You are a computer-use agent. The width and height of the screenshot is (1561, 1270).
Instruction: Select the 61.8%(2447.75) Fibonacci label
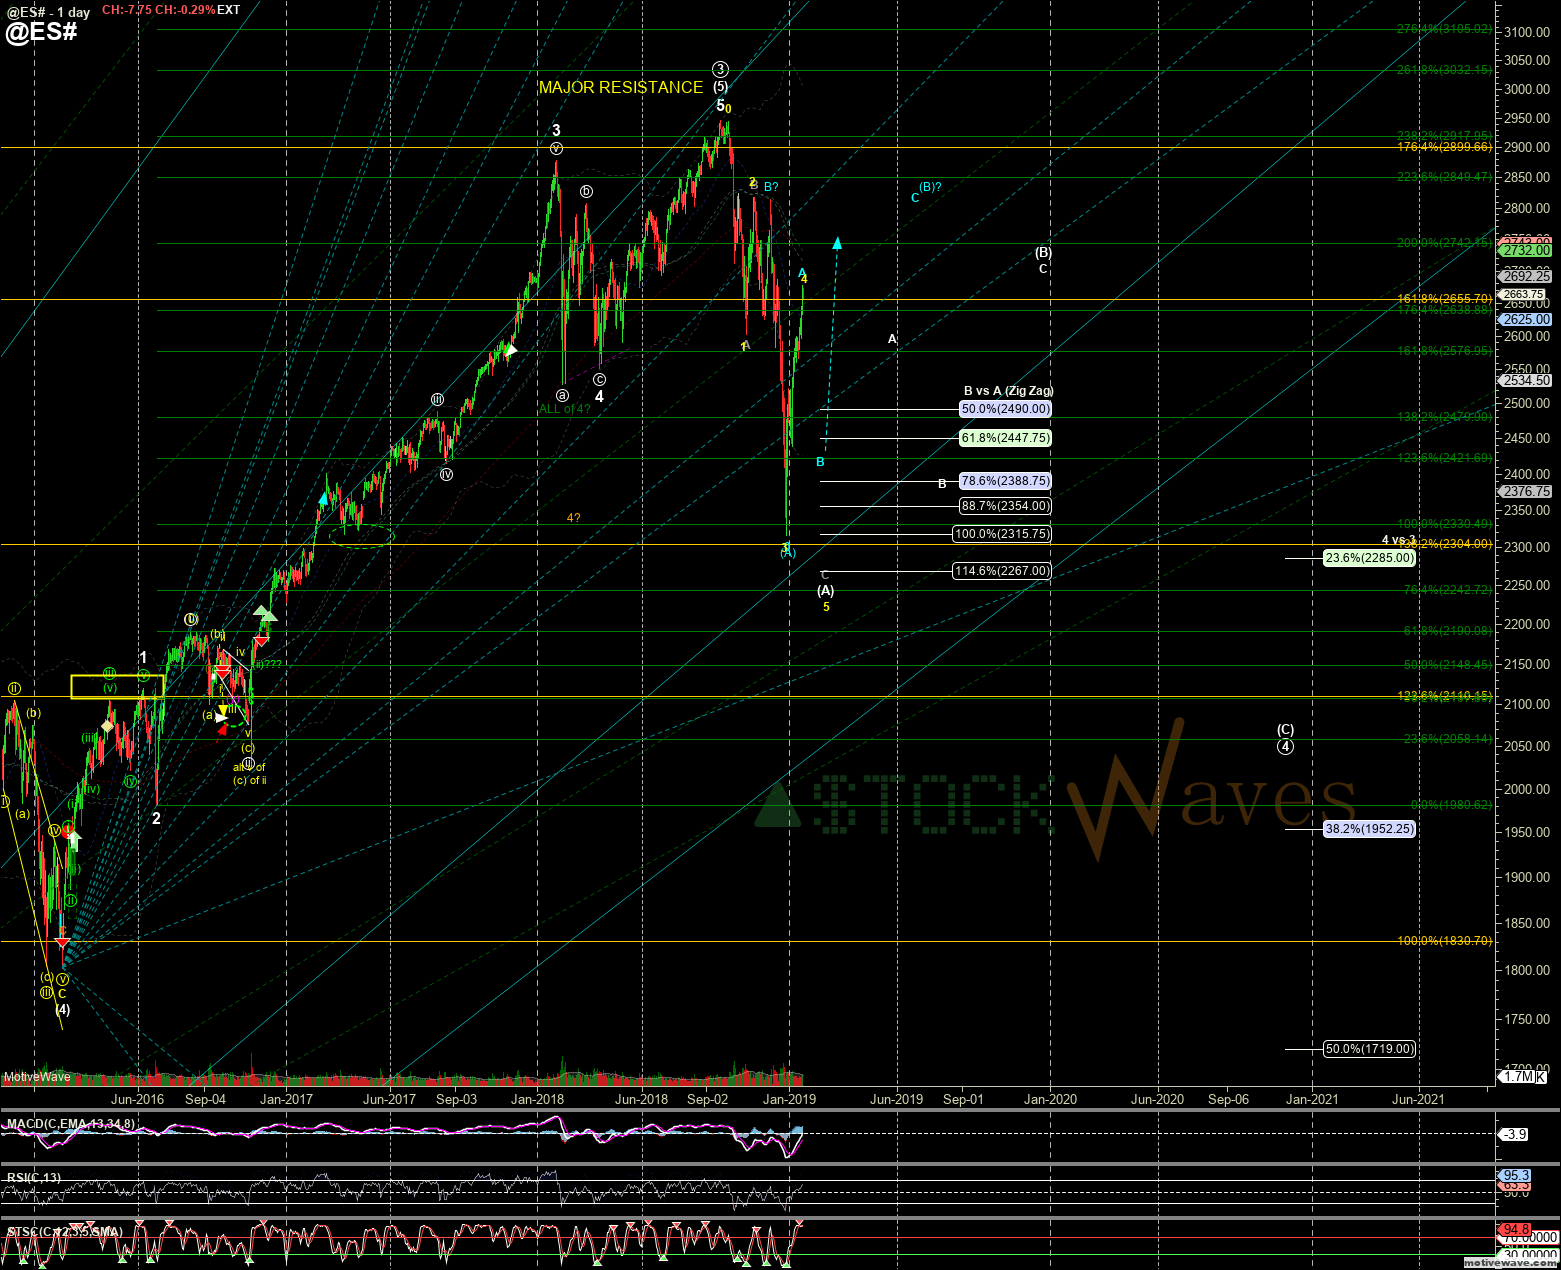coord(1006,438)
